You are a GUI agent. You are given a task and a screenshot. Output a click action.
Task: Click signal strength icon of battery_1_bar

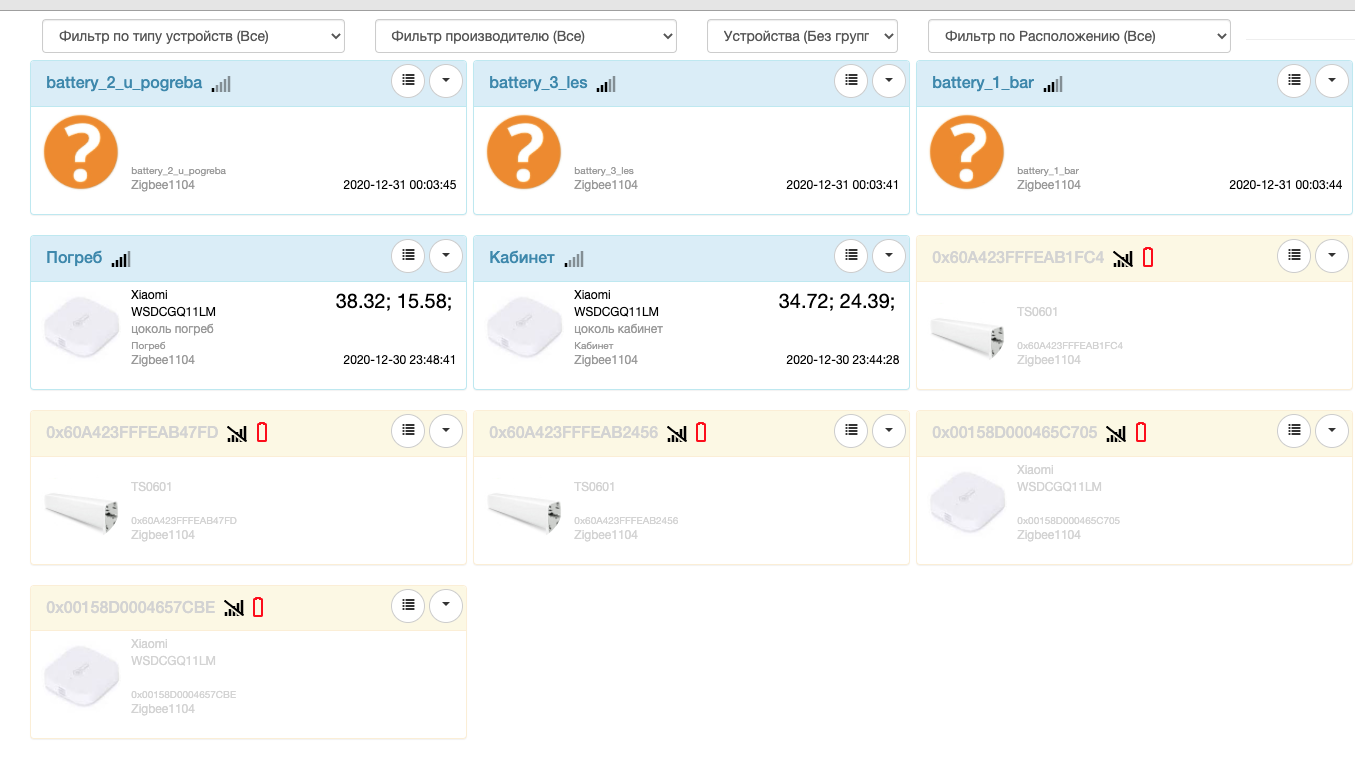pos(1052,84)
